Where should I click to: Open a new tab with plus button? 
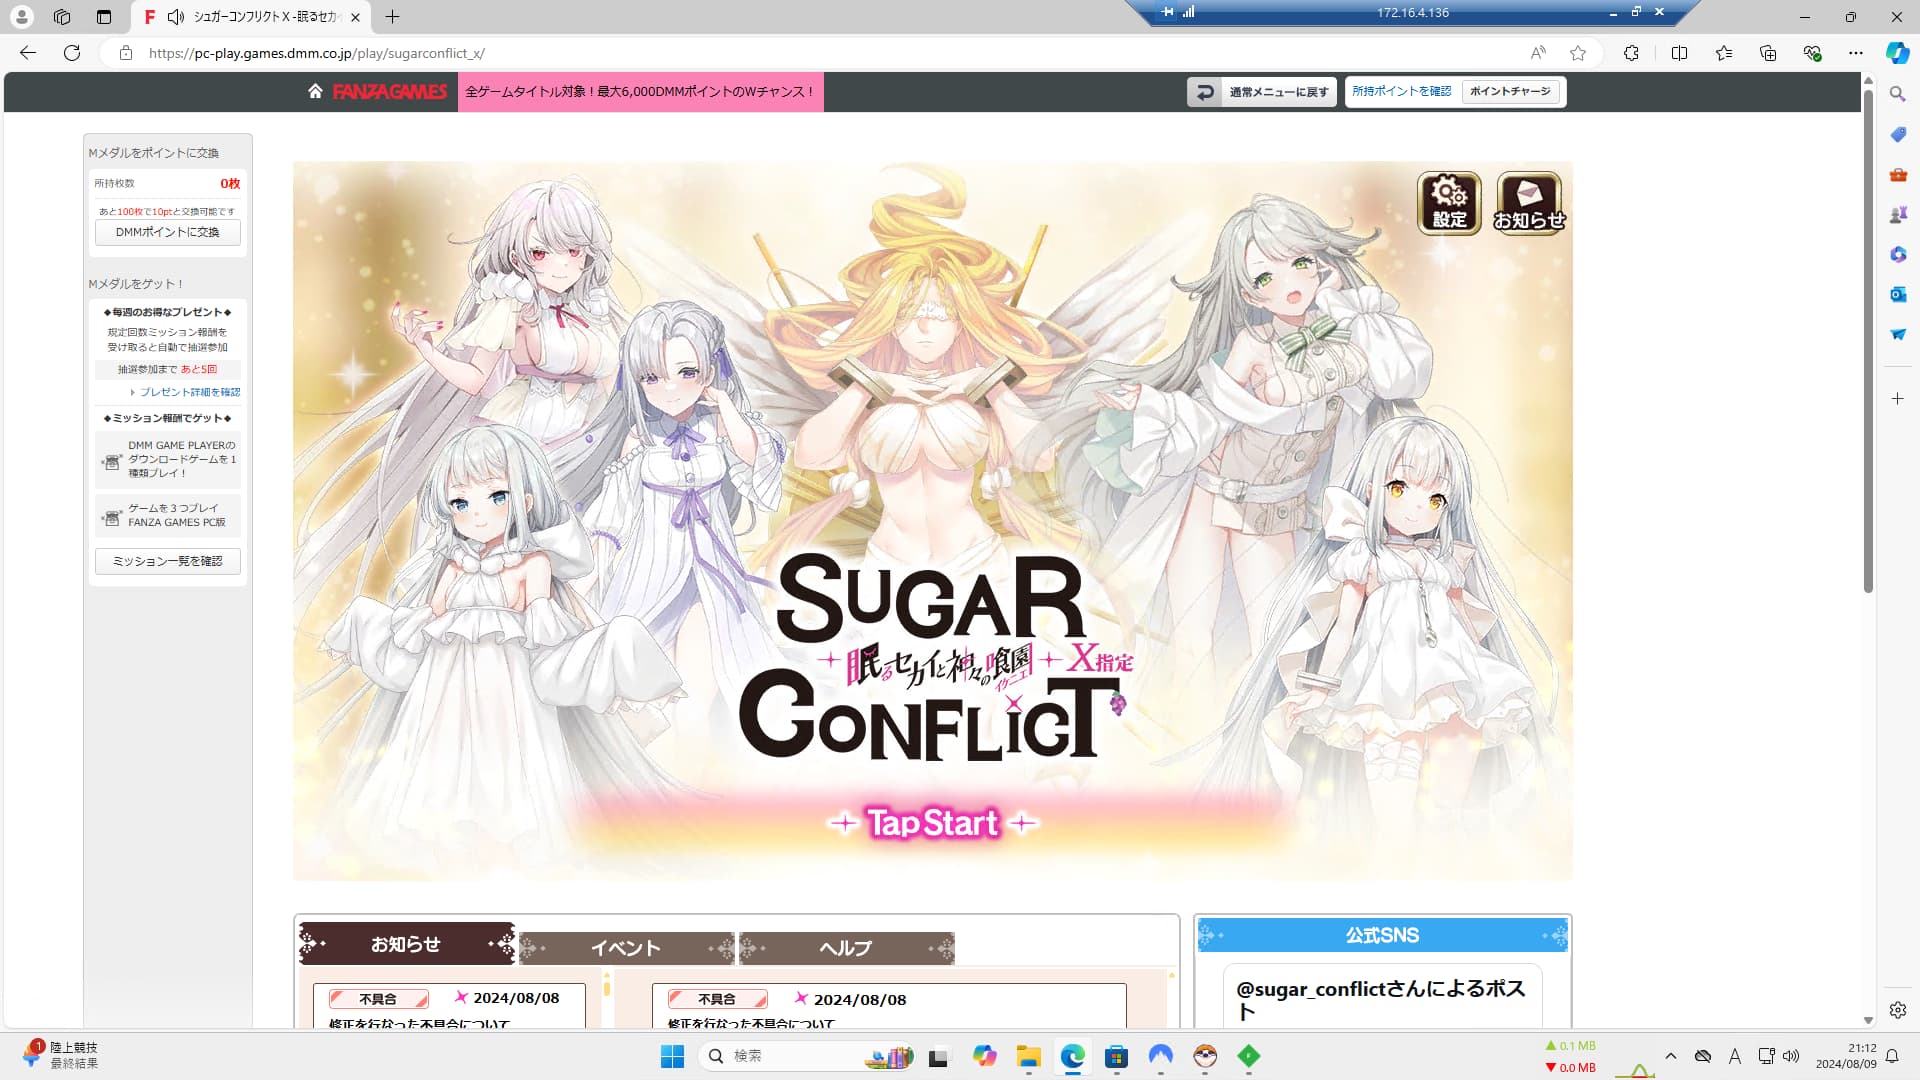tap(392, 17)
